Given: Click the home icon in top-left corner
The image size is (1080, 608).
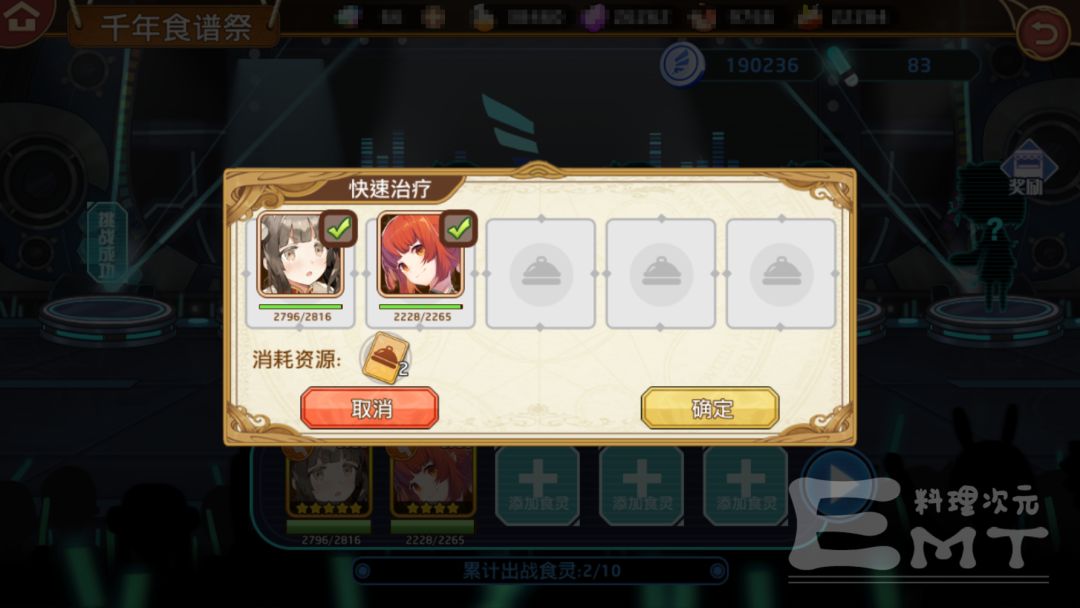Looking at the screenshot, I should [x=21, y=17].
